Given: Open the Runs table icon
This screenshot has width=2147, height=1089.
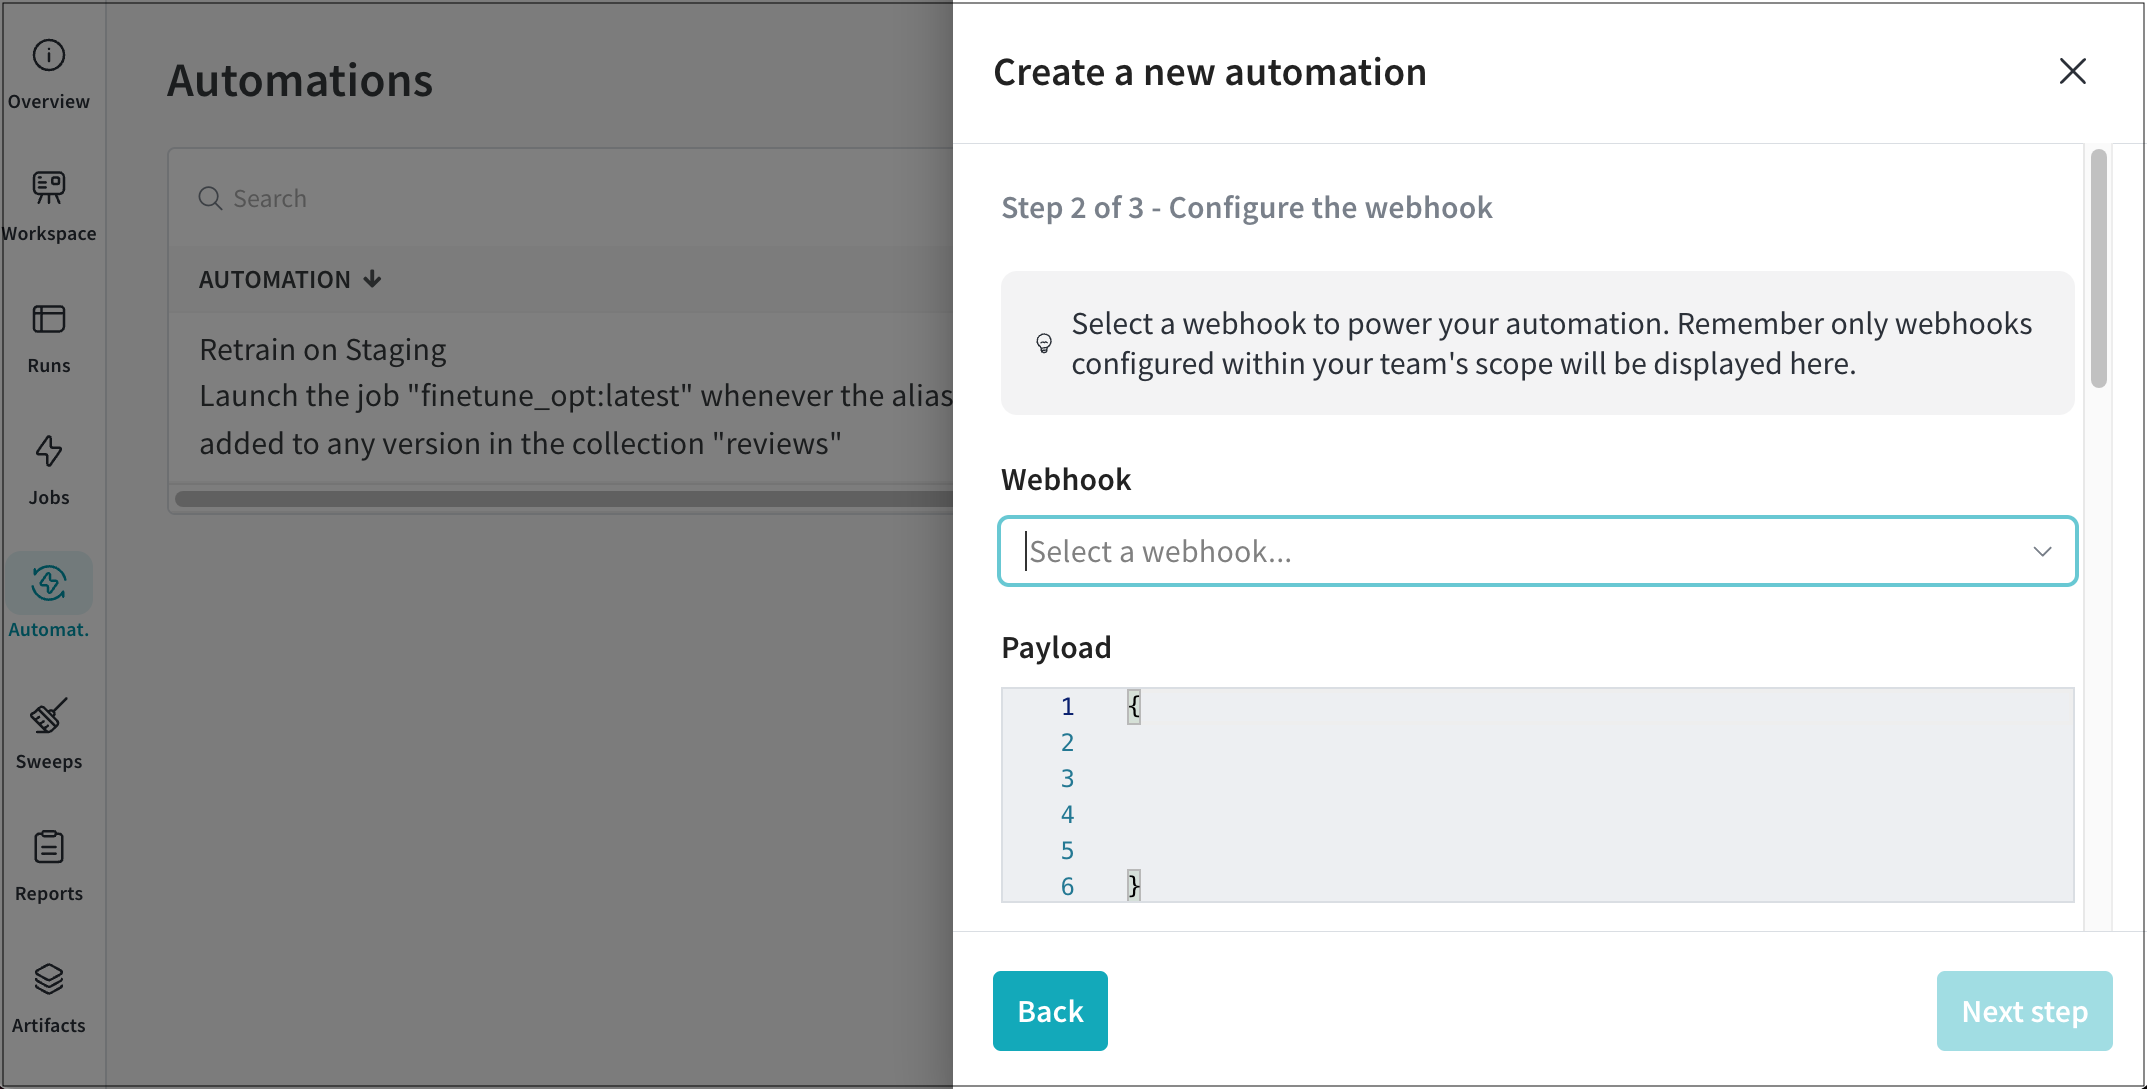Looking at the screenshot, I should point(48,319).
